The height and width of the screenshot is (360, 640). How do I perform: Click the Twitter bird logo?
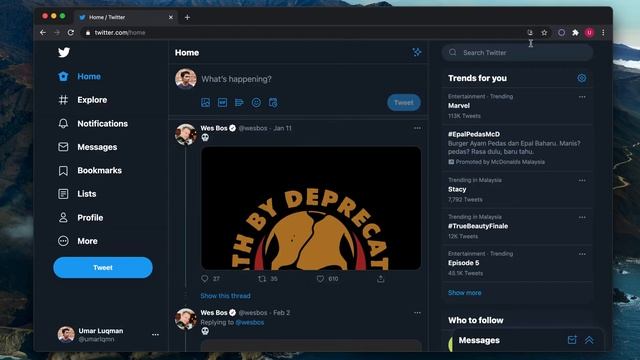click(64, 52)
